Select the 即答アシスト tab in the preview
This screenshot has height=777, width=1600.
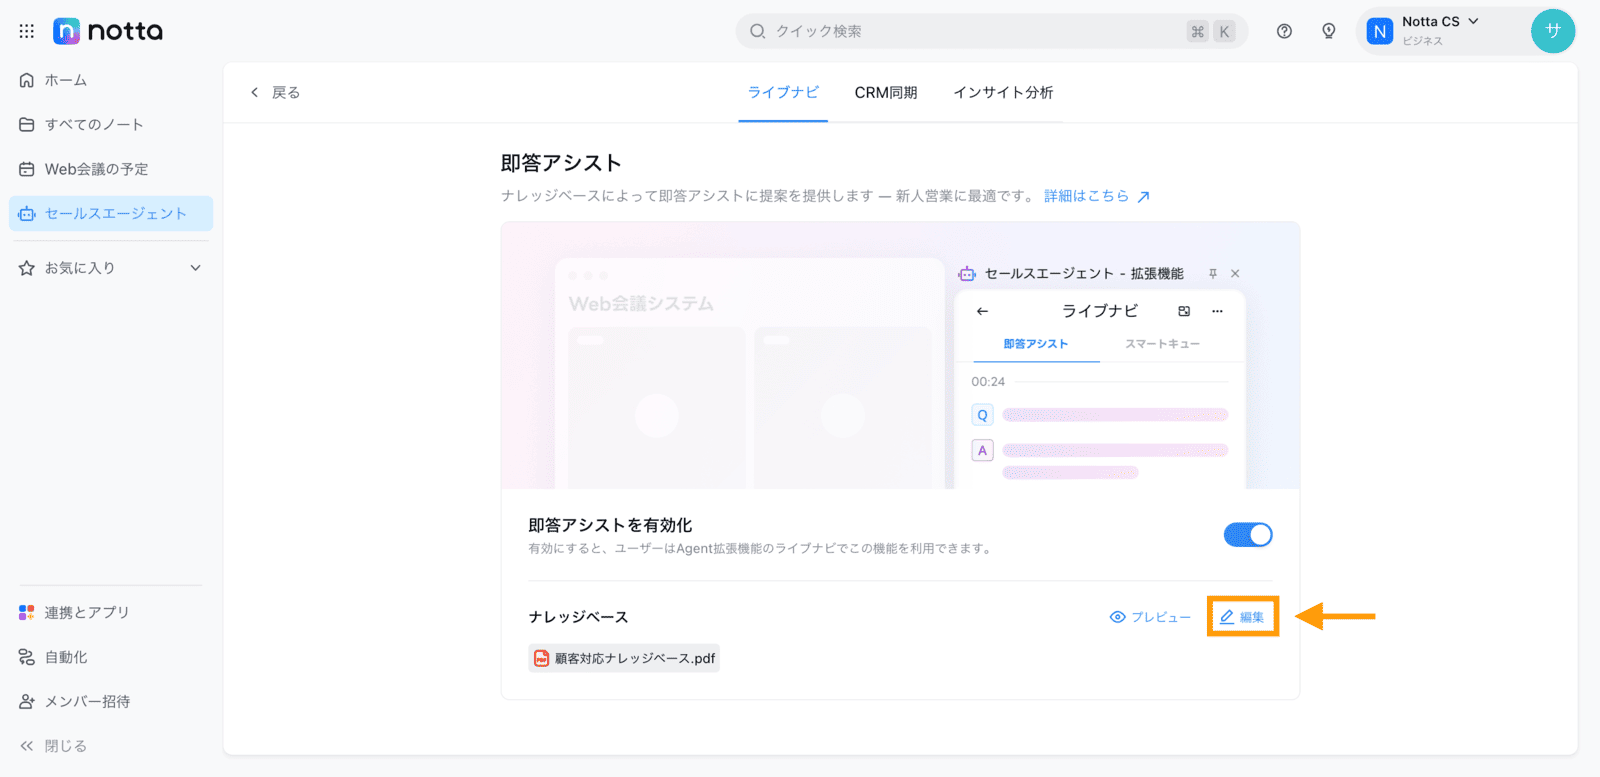click(1036, 344)
